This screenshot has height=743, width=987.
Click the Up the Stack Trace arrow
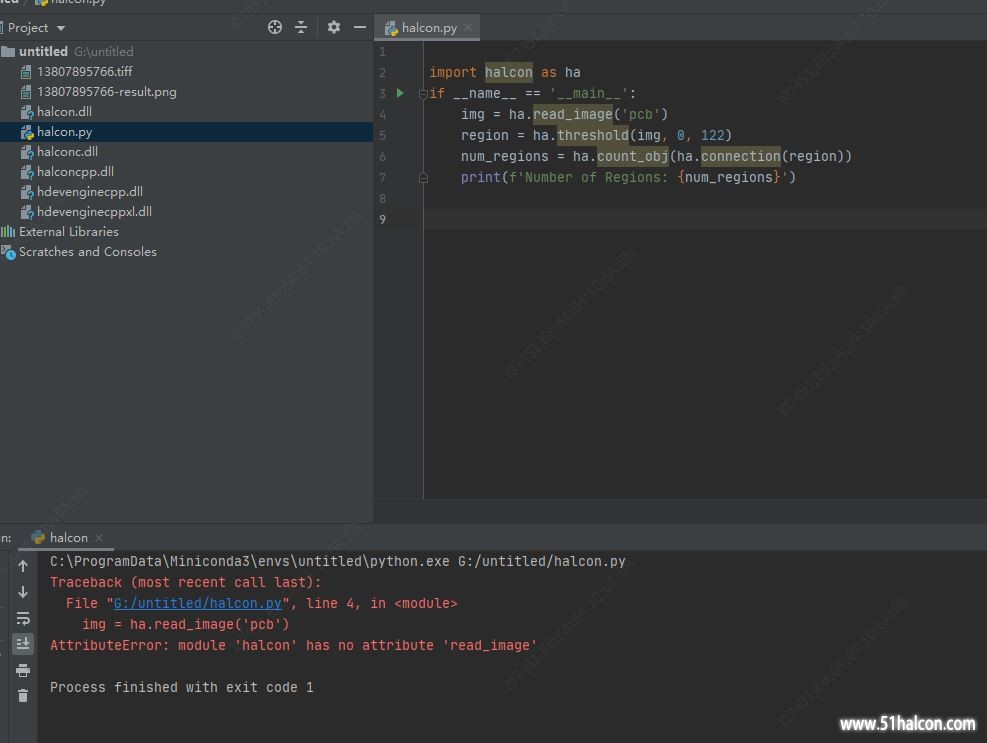point(23,566)
